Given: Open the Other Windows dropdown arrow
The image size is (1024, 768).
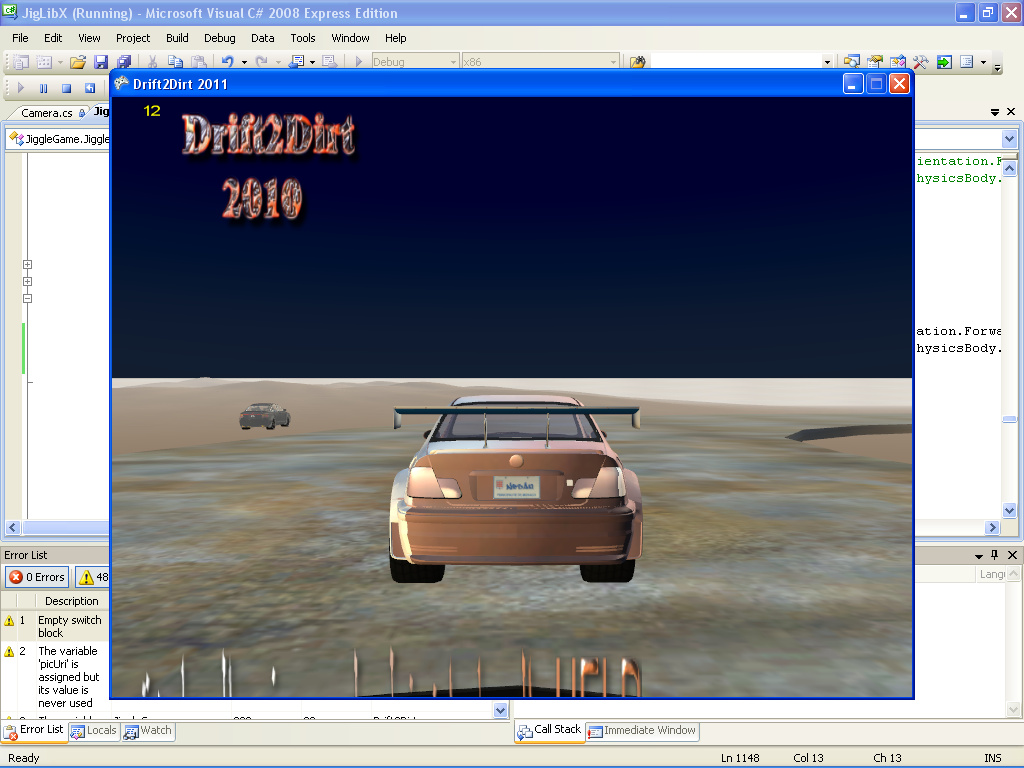Looking at the screenshot, I should pos(984,62).
